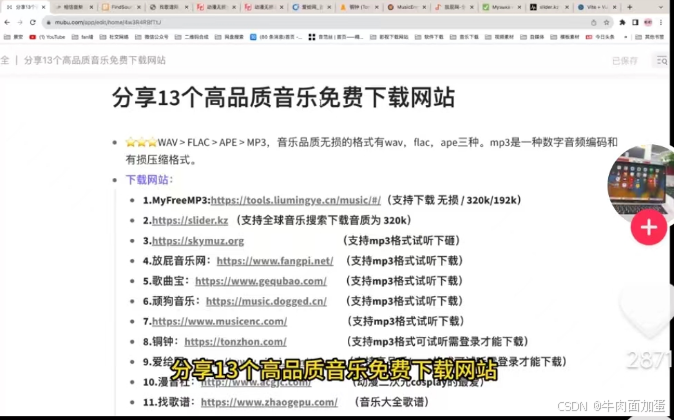Screen dimensions: 674x420
Task: Click the bullet beside 5.歌曲宝
Action: coord(132,281)
